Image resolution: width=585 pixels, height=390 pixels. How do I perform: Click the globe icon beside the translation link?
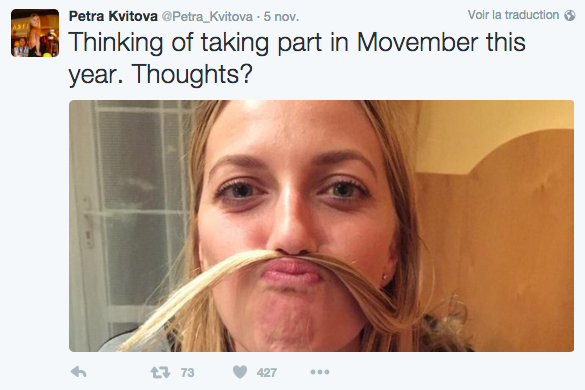[x=570, y=15]
